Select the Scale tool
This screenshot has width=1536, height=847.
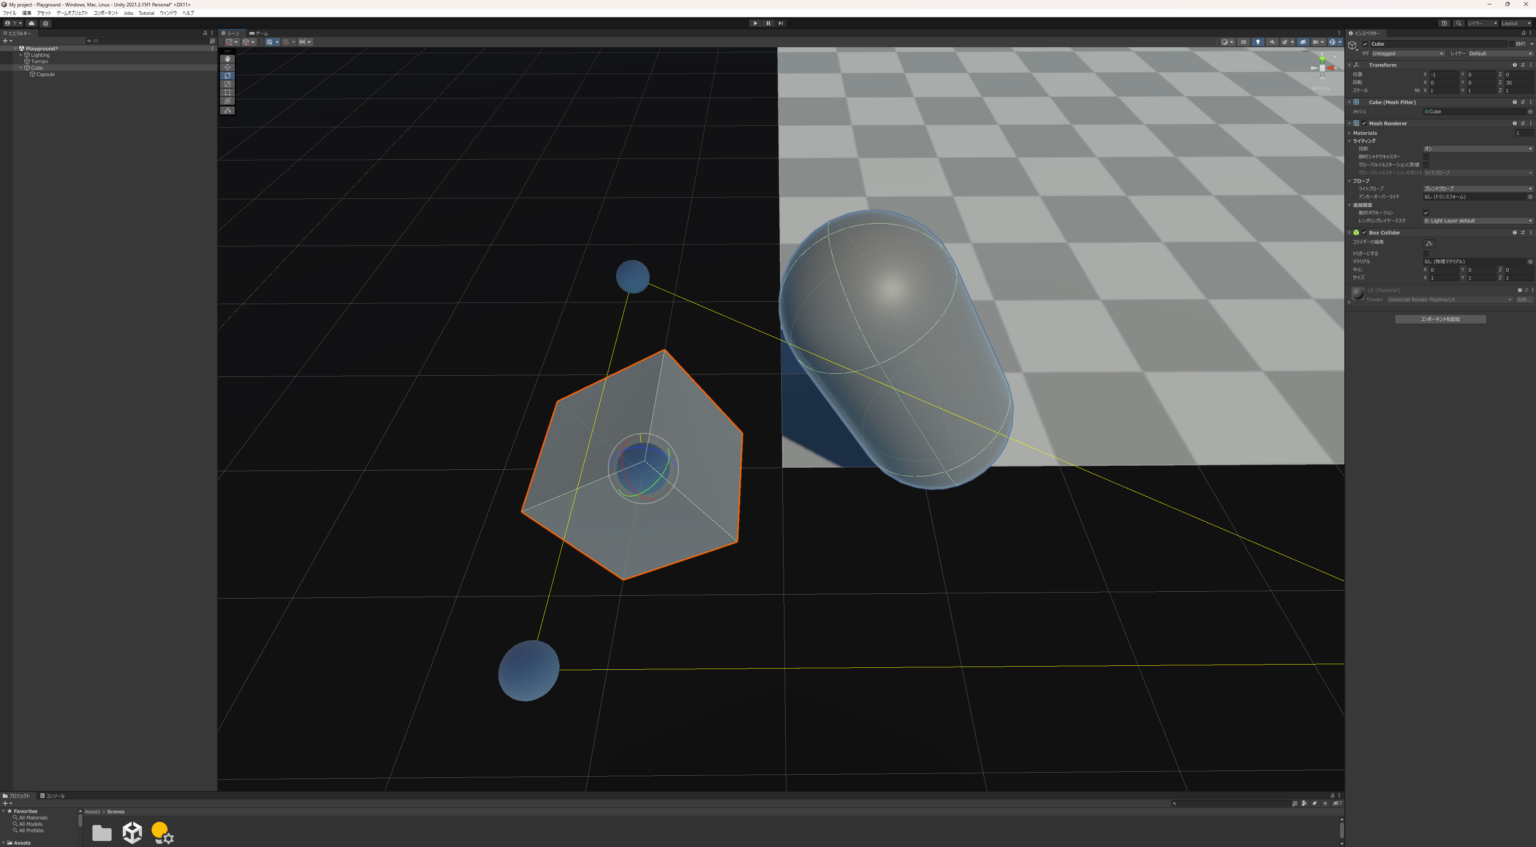(227, 83)
